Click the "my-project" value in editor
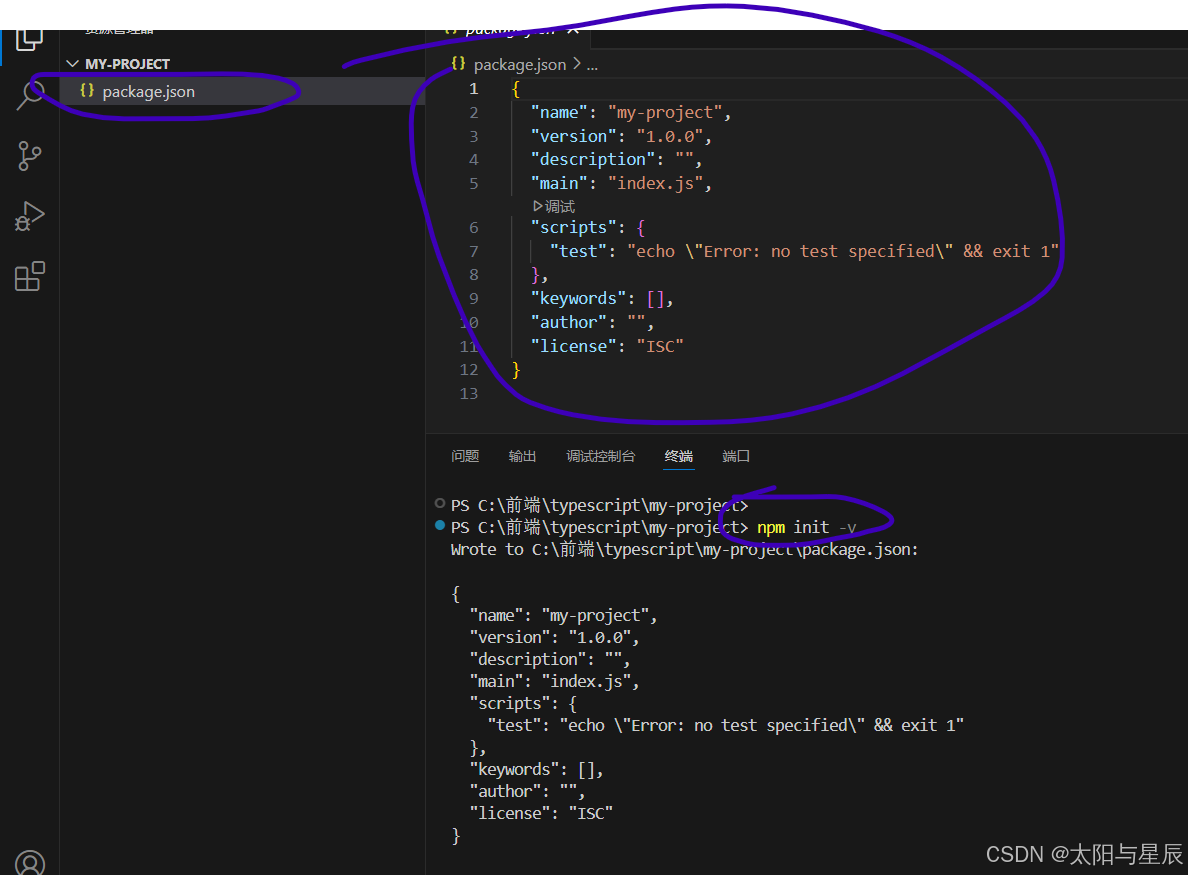Image resolution: width=1188 pixels, height=875 pixels. tap(664, 113)
